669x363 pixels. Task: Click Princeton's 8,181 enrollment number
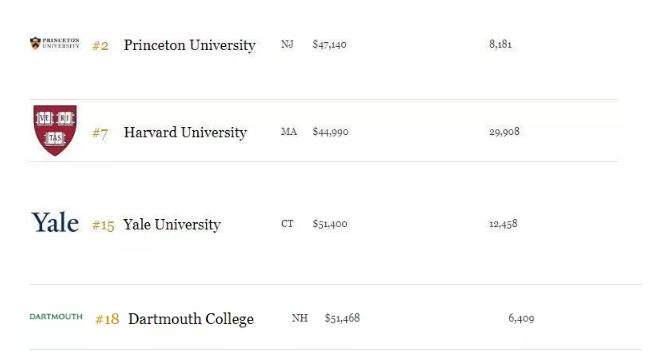click(x=500, y=44)
